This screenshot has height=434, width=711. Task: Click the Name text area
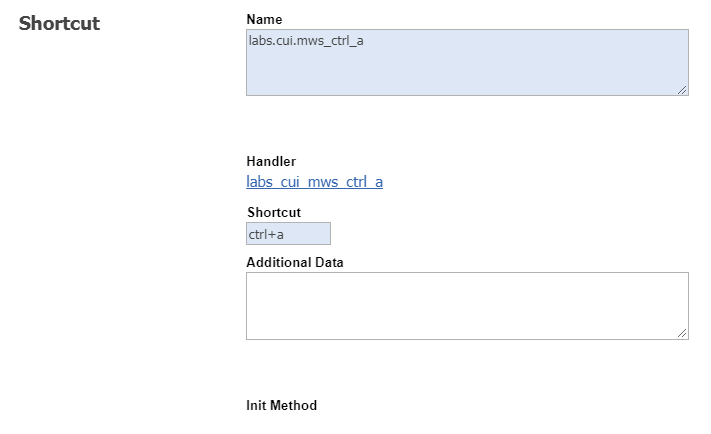click(x=467, y=62)
